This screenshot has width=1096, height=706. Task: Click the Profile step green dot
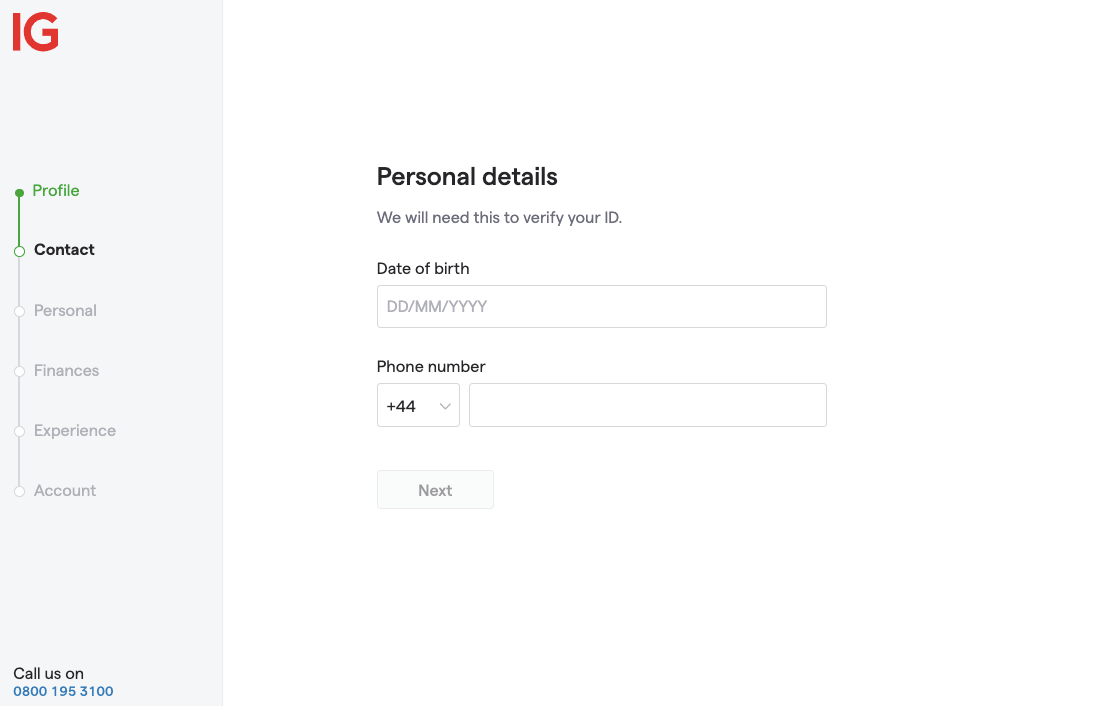coord(20,192)
